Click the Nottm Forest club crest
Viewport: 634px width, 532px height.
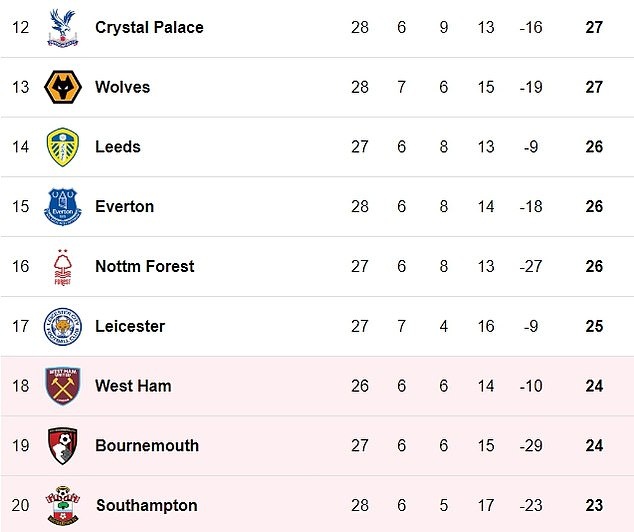(x=64, y=267)
